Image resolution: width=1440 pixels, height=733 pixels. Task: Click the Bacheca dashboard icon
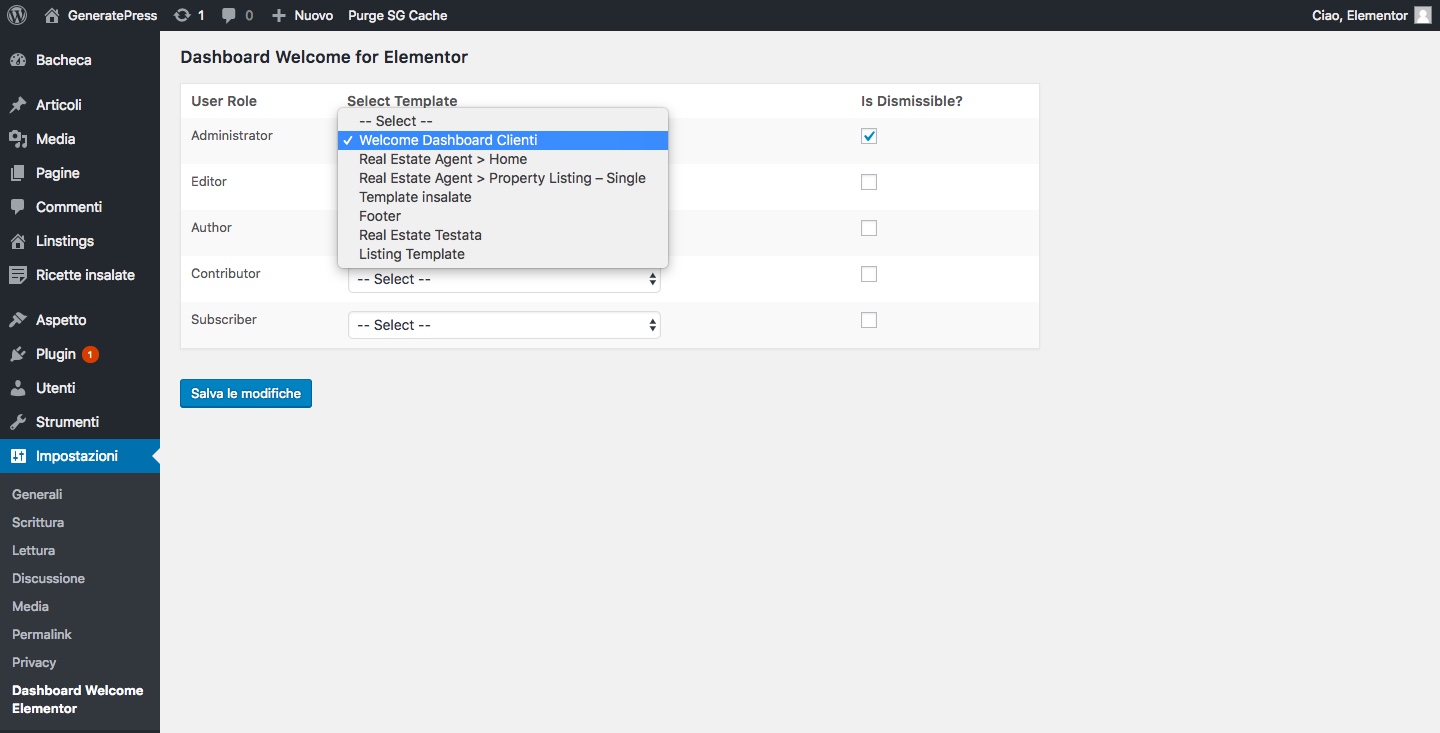click(18, 60)
